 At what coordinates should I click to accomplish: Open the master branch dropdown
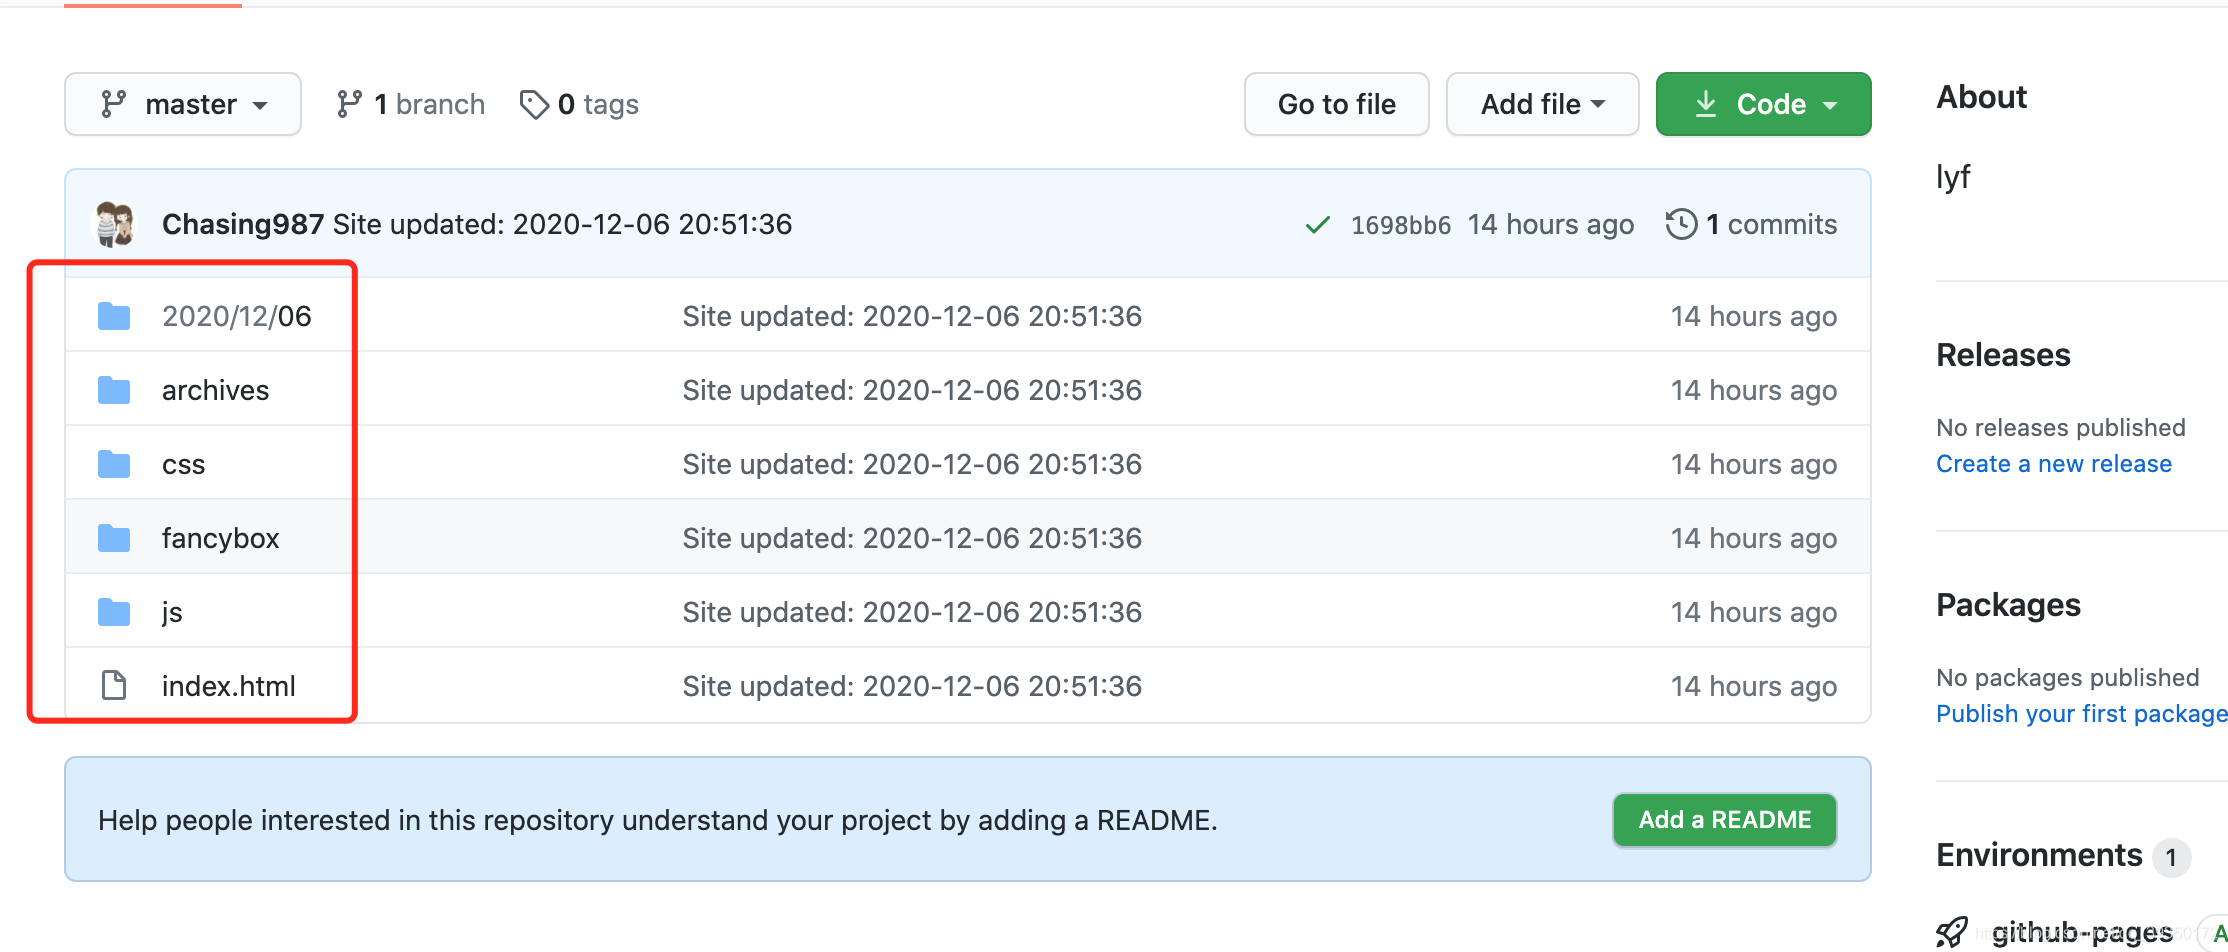click(183, 104)
